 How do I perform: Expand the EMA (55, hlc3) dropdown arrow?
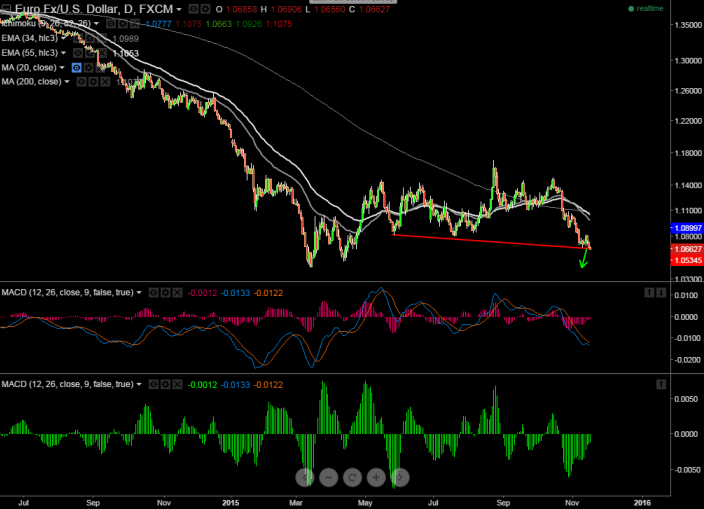pyautogui.click(x=63, y=53)
